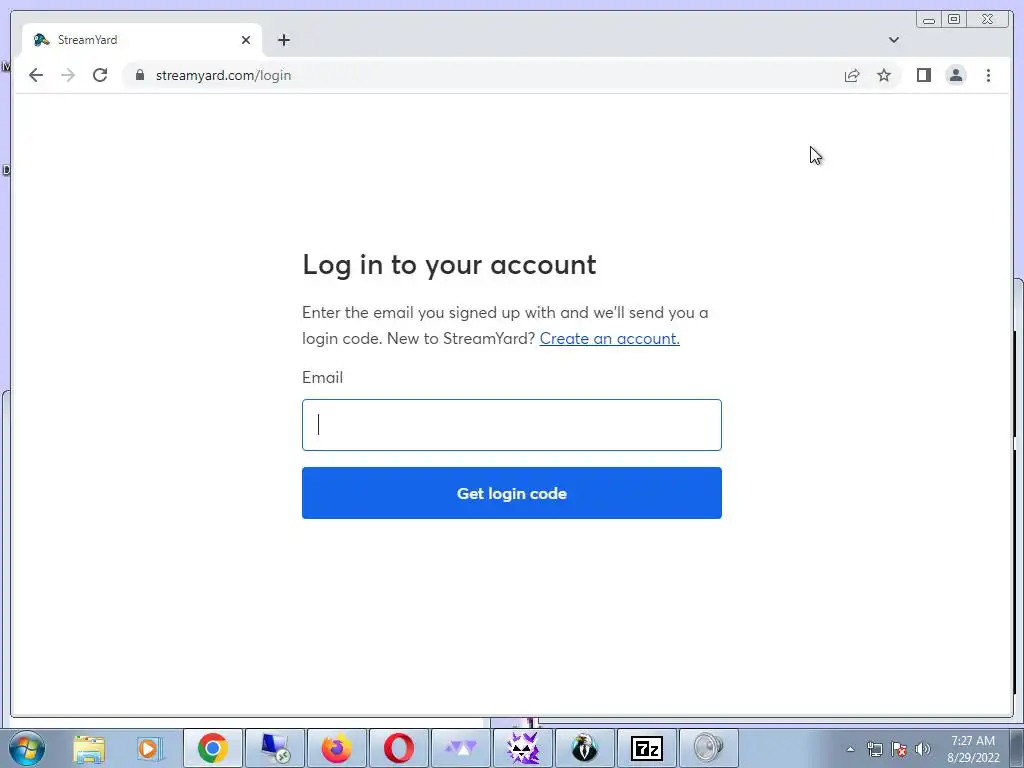
Task: Click the forward navigation arrow
Action: pos(68,75)
